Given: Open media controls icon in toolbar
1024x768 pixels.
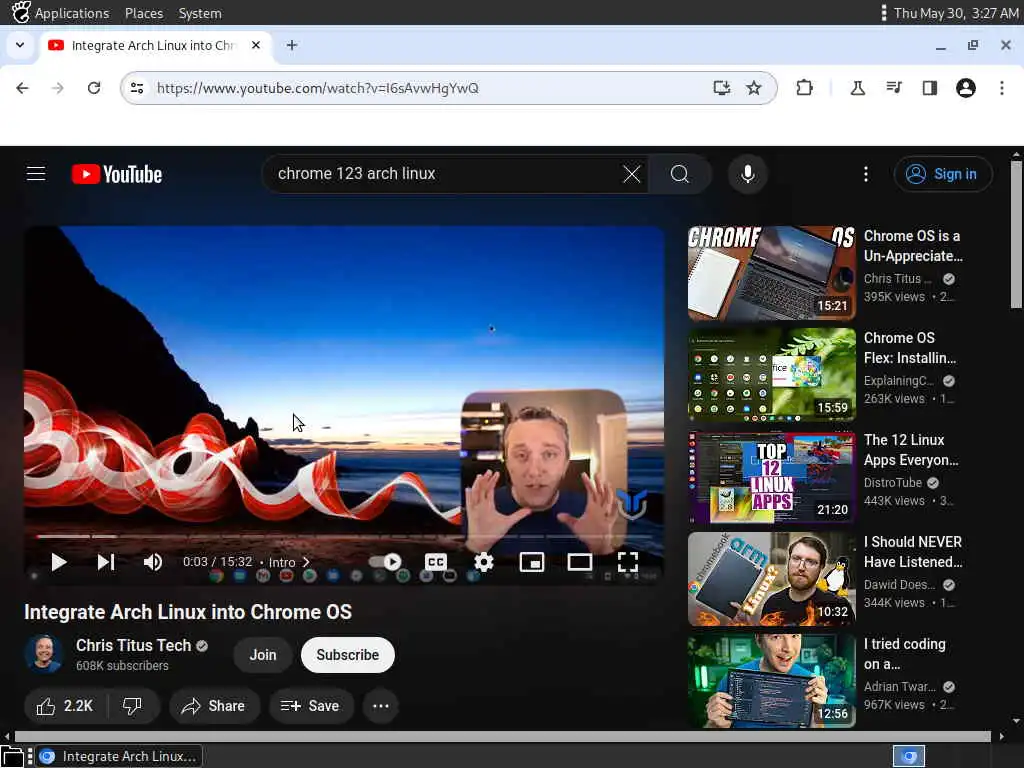Looking at the screenshot, I should coord(894,88).
